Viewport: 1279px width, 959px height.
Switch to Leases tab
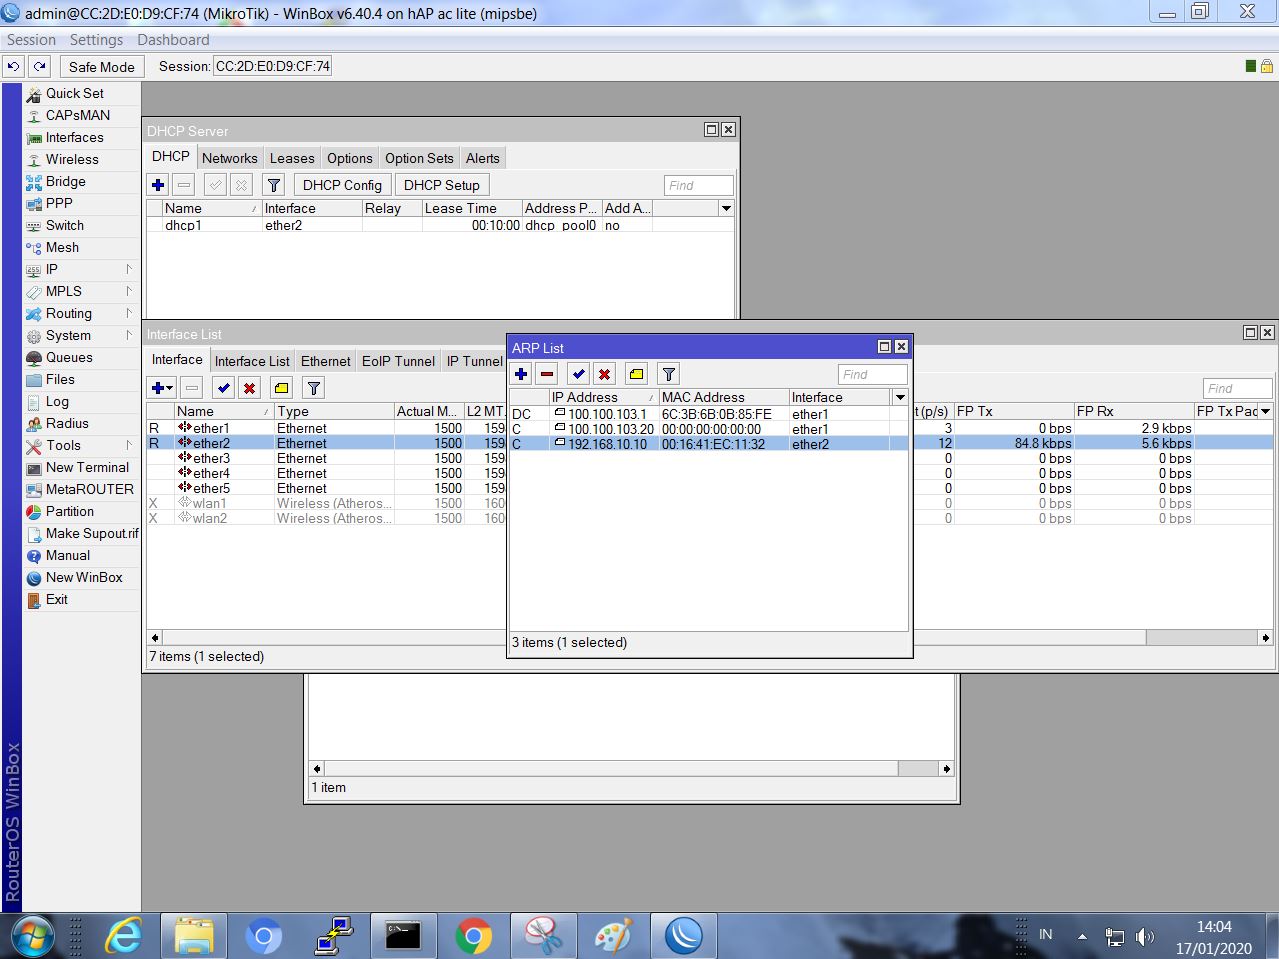(292, 158)
